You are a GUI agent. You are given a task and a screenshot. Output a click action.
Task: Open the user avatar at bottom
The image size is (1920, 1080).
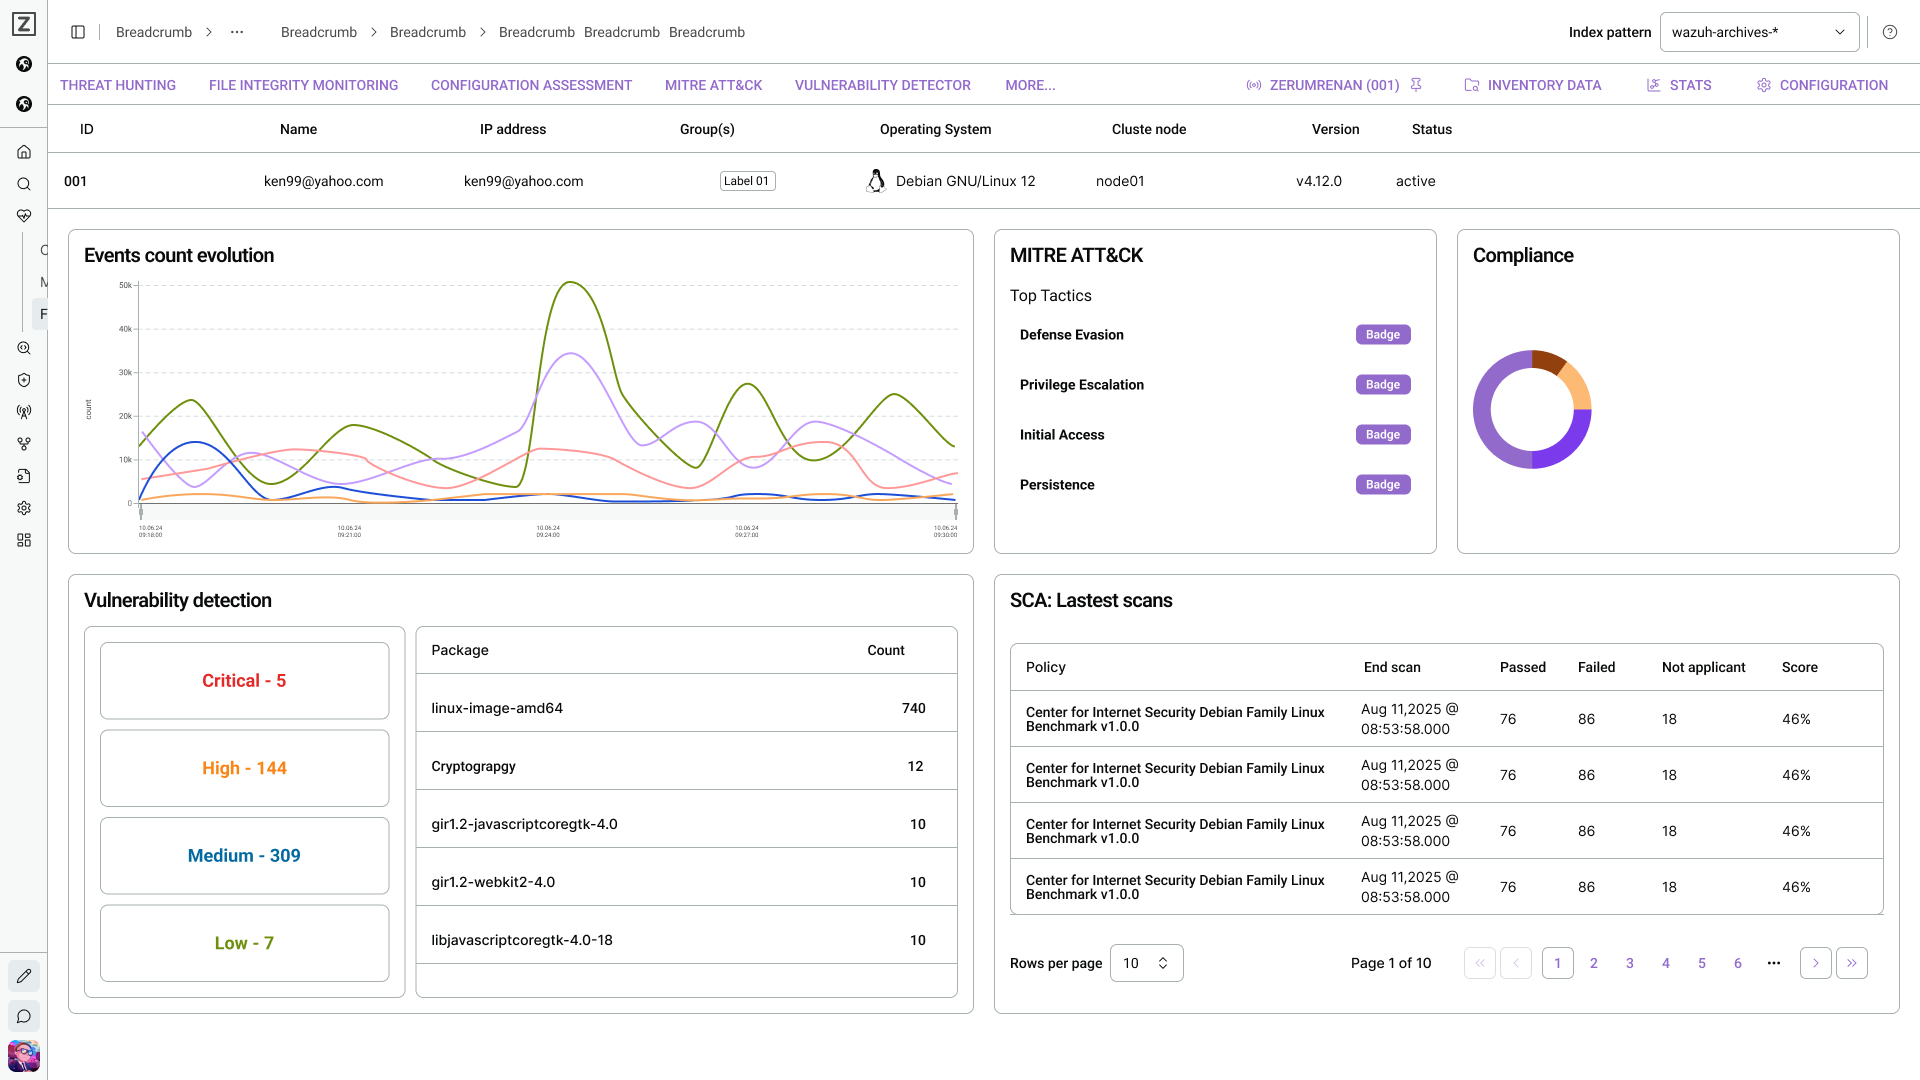pos(24,1056)
